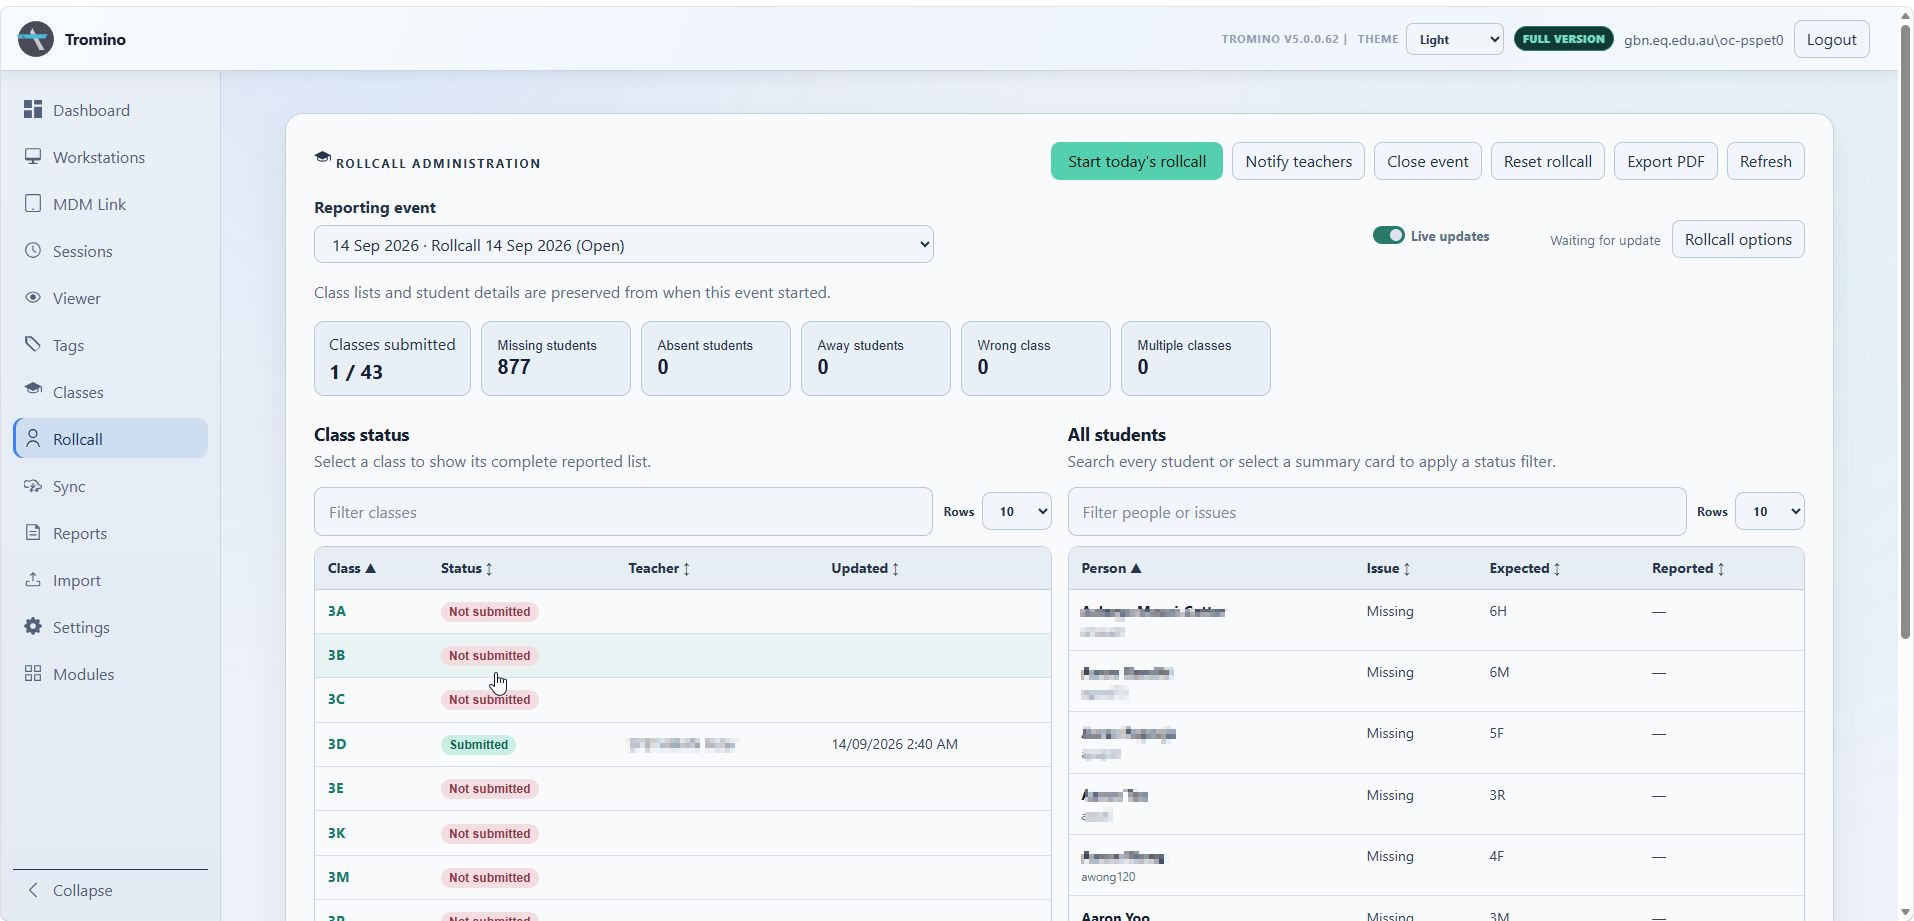Open All students Rows dropdown
Screen dimensions: 1914x921
click(1769, 511)
